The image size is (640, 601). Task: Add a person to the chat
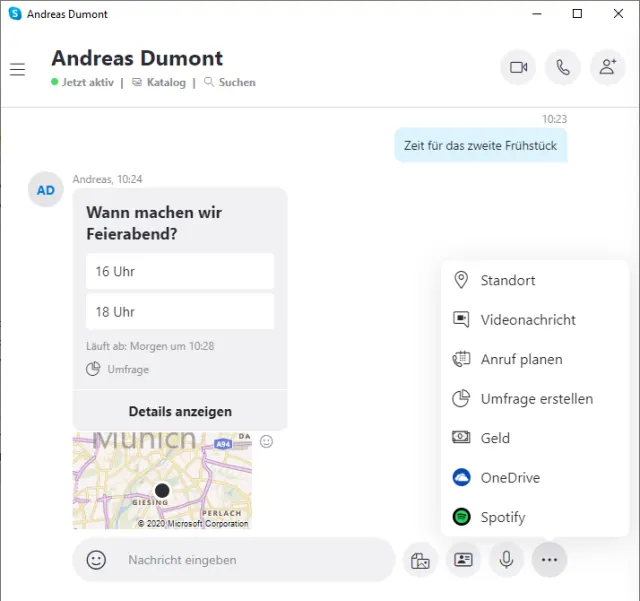(607, 68)
